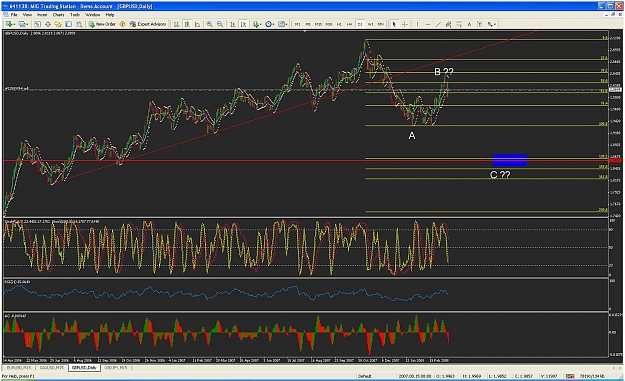Zoom out of the chart
This screenshot has width=625, height=381.
[x=220, y=24]
